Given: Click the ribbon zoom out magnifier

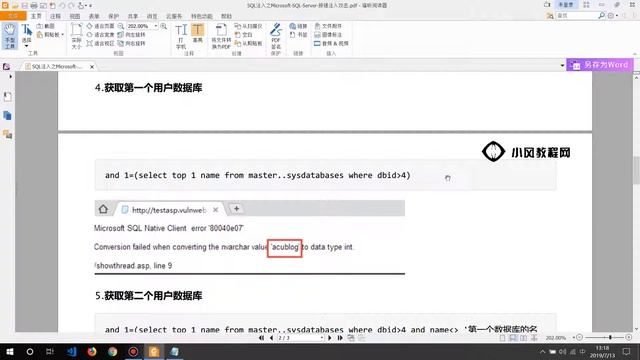Looking at the screenshot, I should tap(121, 26).
